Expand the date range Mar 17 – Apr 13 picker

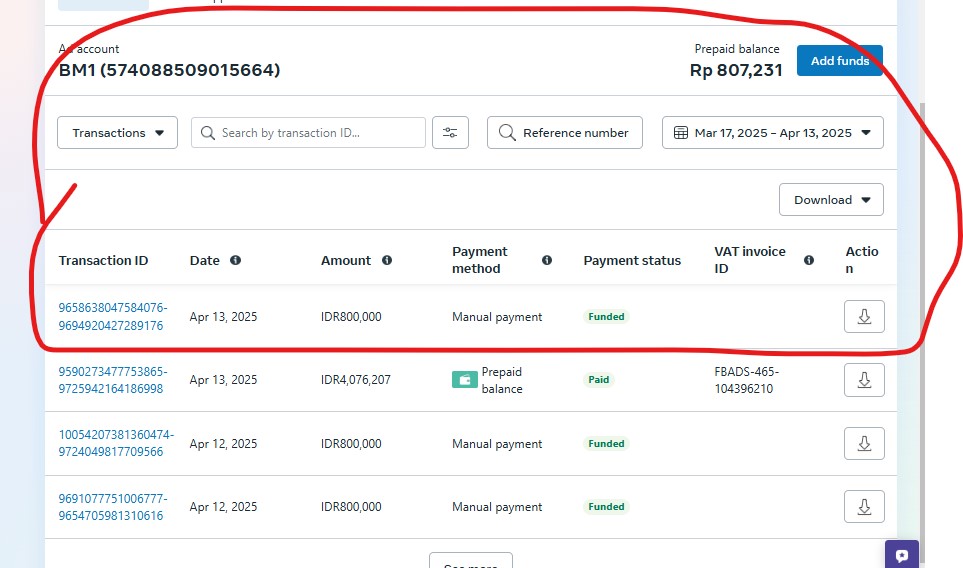[772, 133]
